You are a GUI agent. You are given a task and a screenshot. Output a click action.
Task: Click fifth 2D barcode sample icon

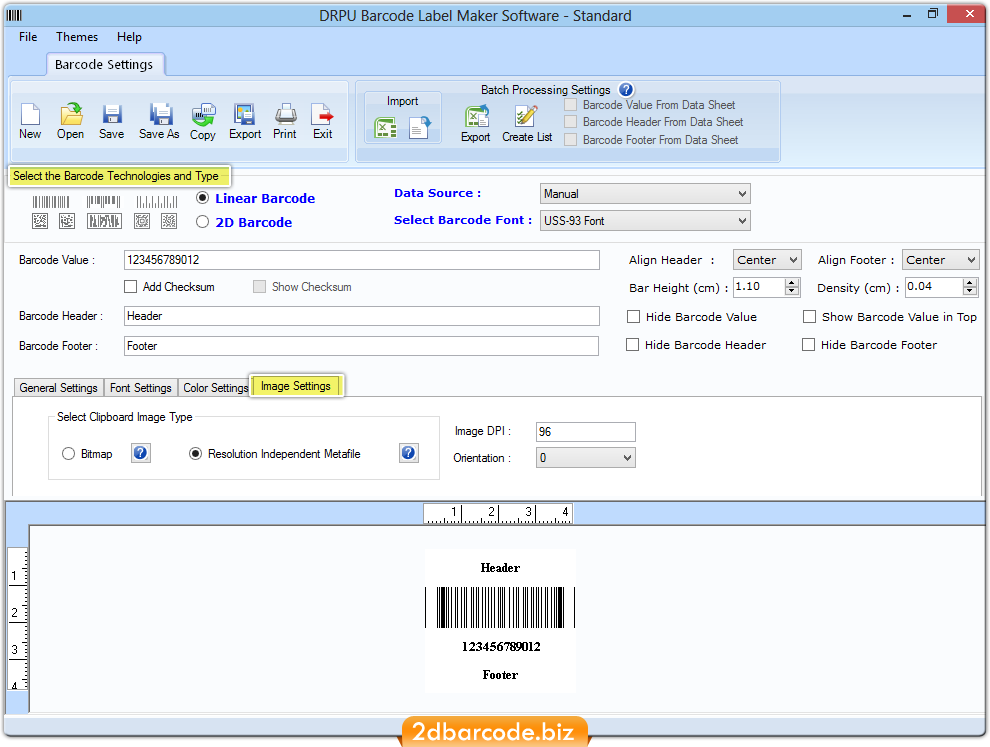click(x=169, y=221)
